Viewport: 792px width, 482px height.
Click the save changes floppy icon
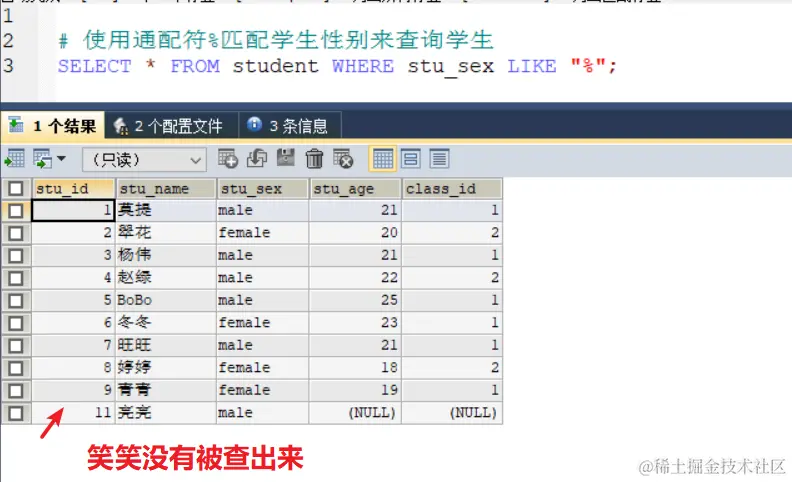(x=285, y=158)
